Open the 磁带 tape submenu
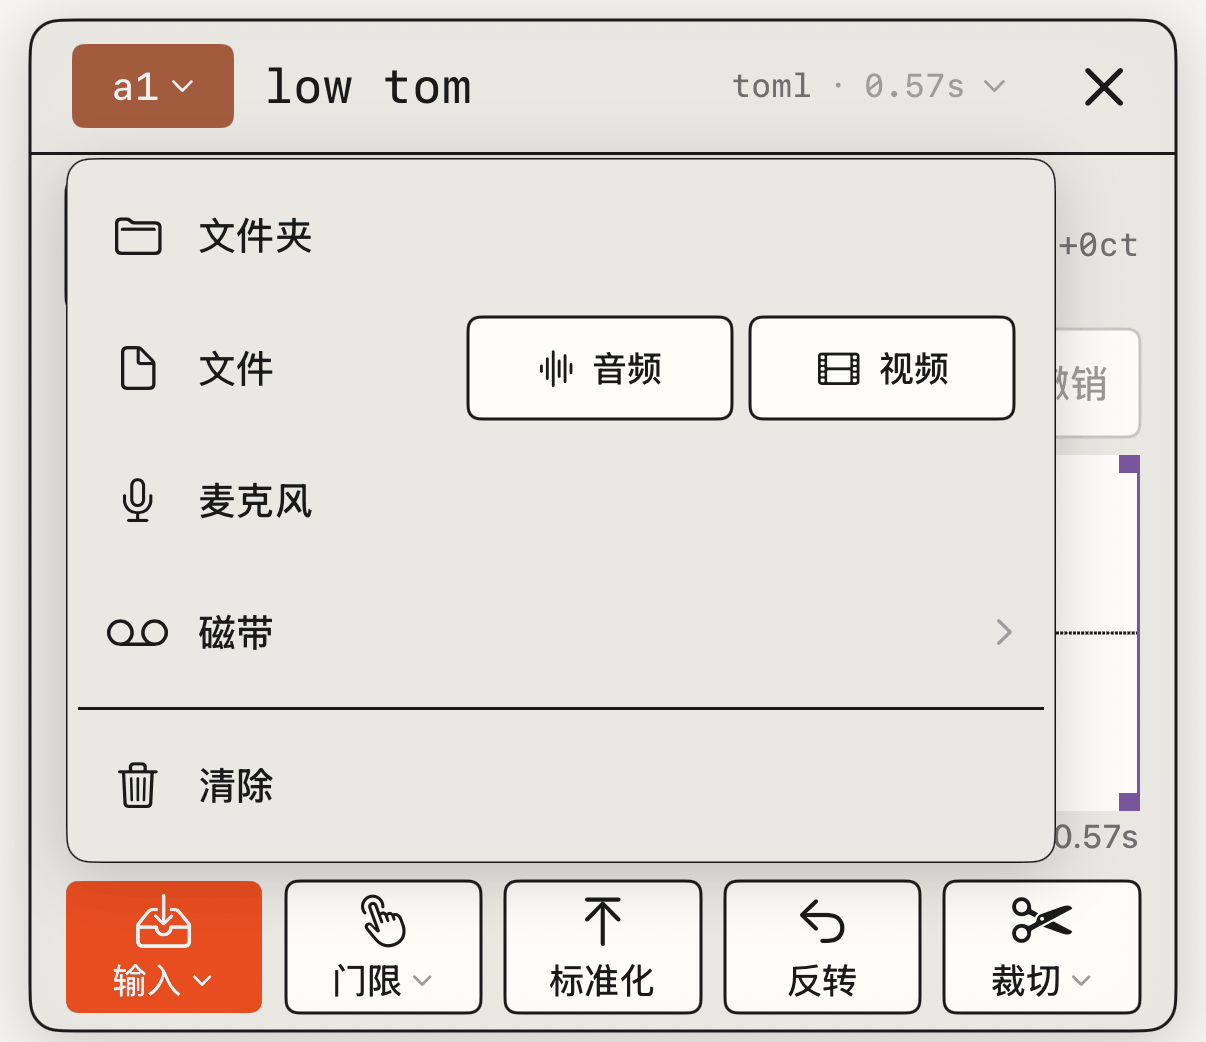The width and height of the screenshot is (1206, 1042). pyautogui.click(x=561, y=633)
